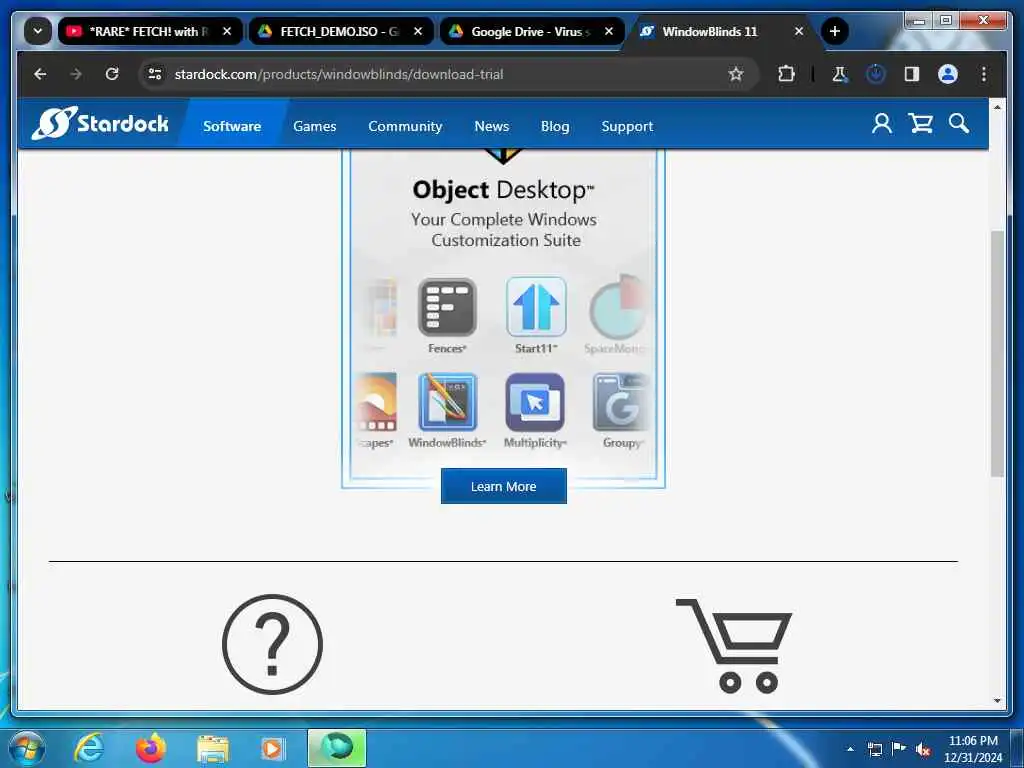Click the network tray icon

click(x=874, y=749)
